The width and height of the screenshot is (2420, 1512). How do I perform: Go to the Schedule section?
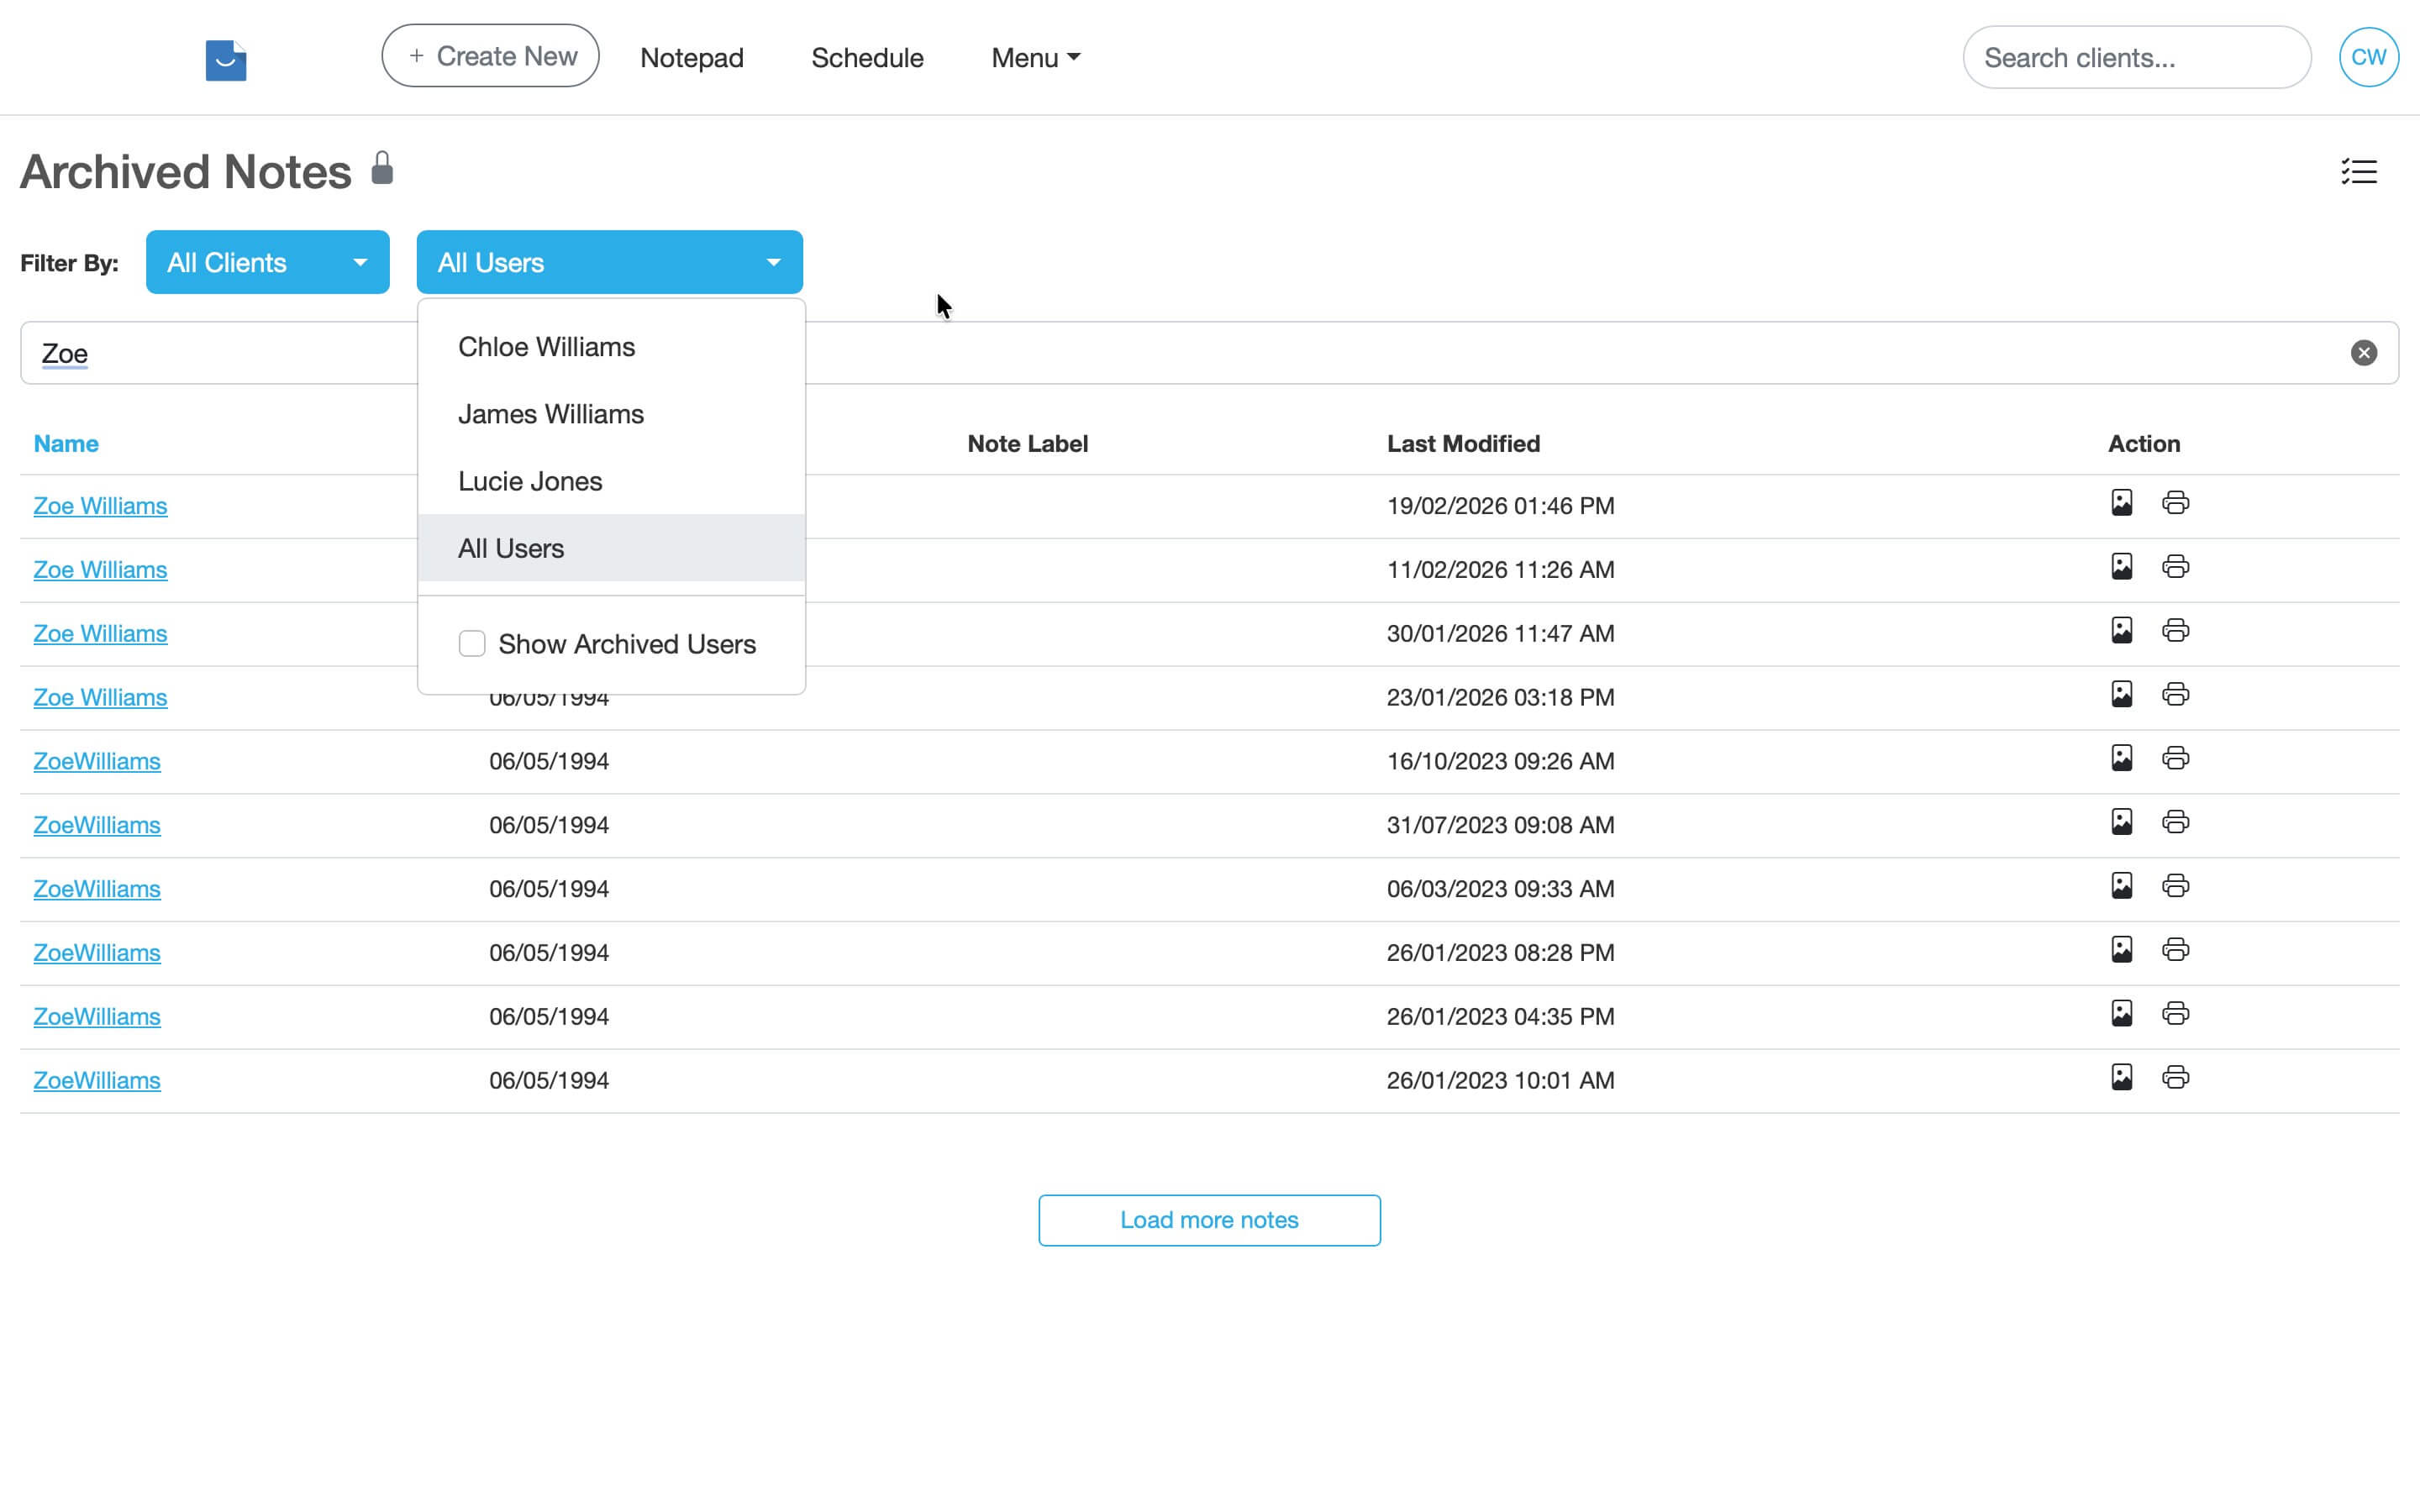[x=867, y=57]
